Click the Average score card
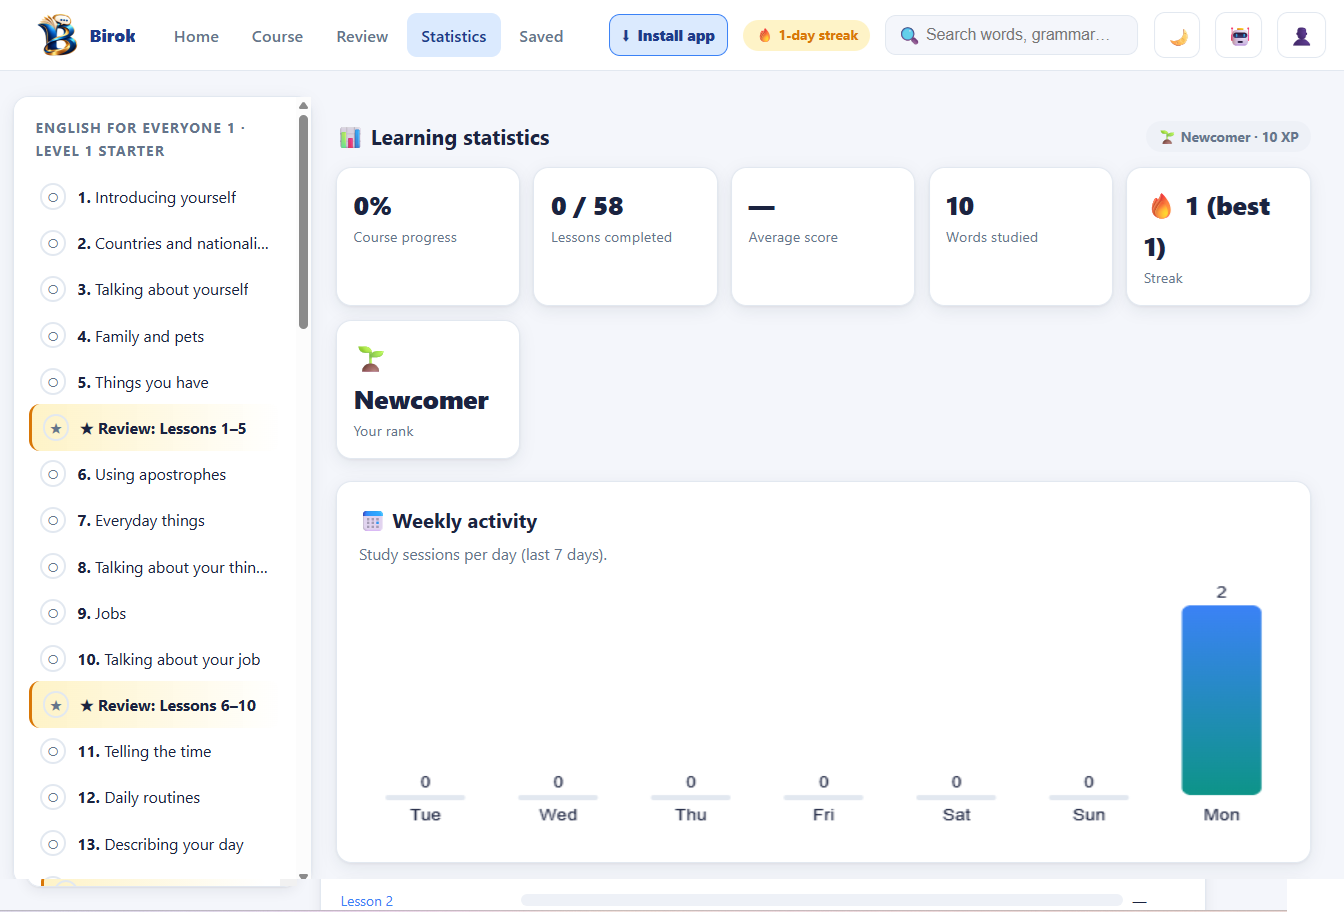The image size is (1344, 912). [x=823, y=236]
